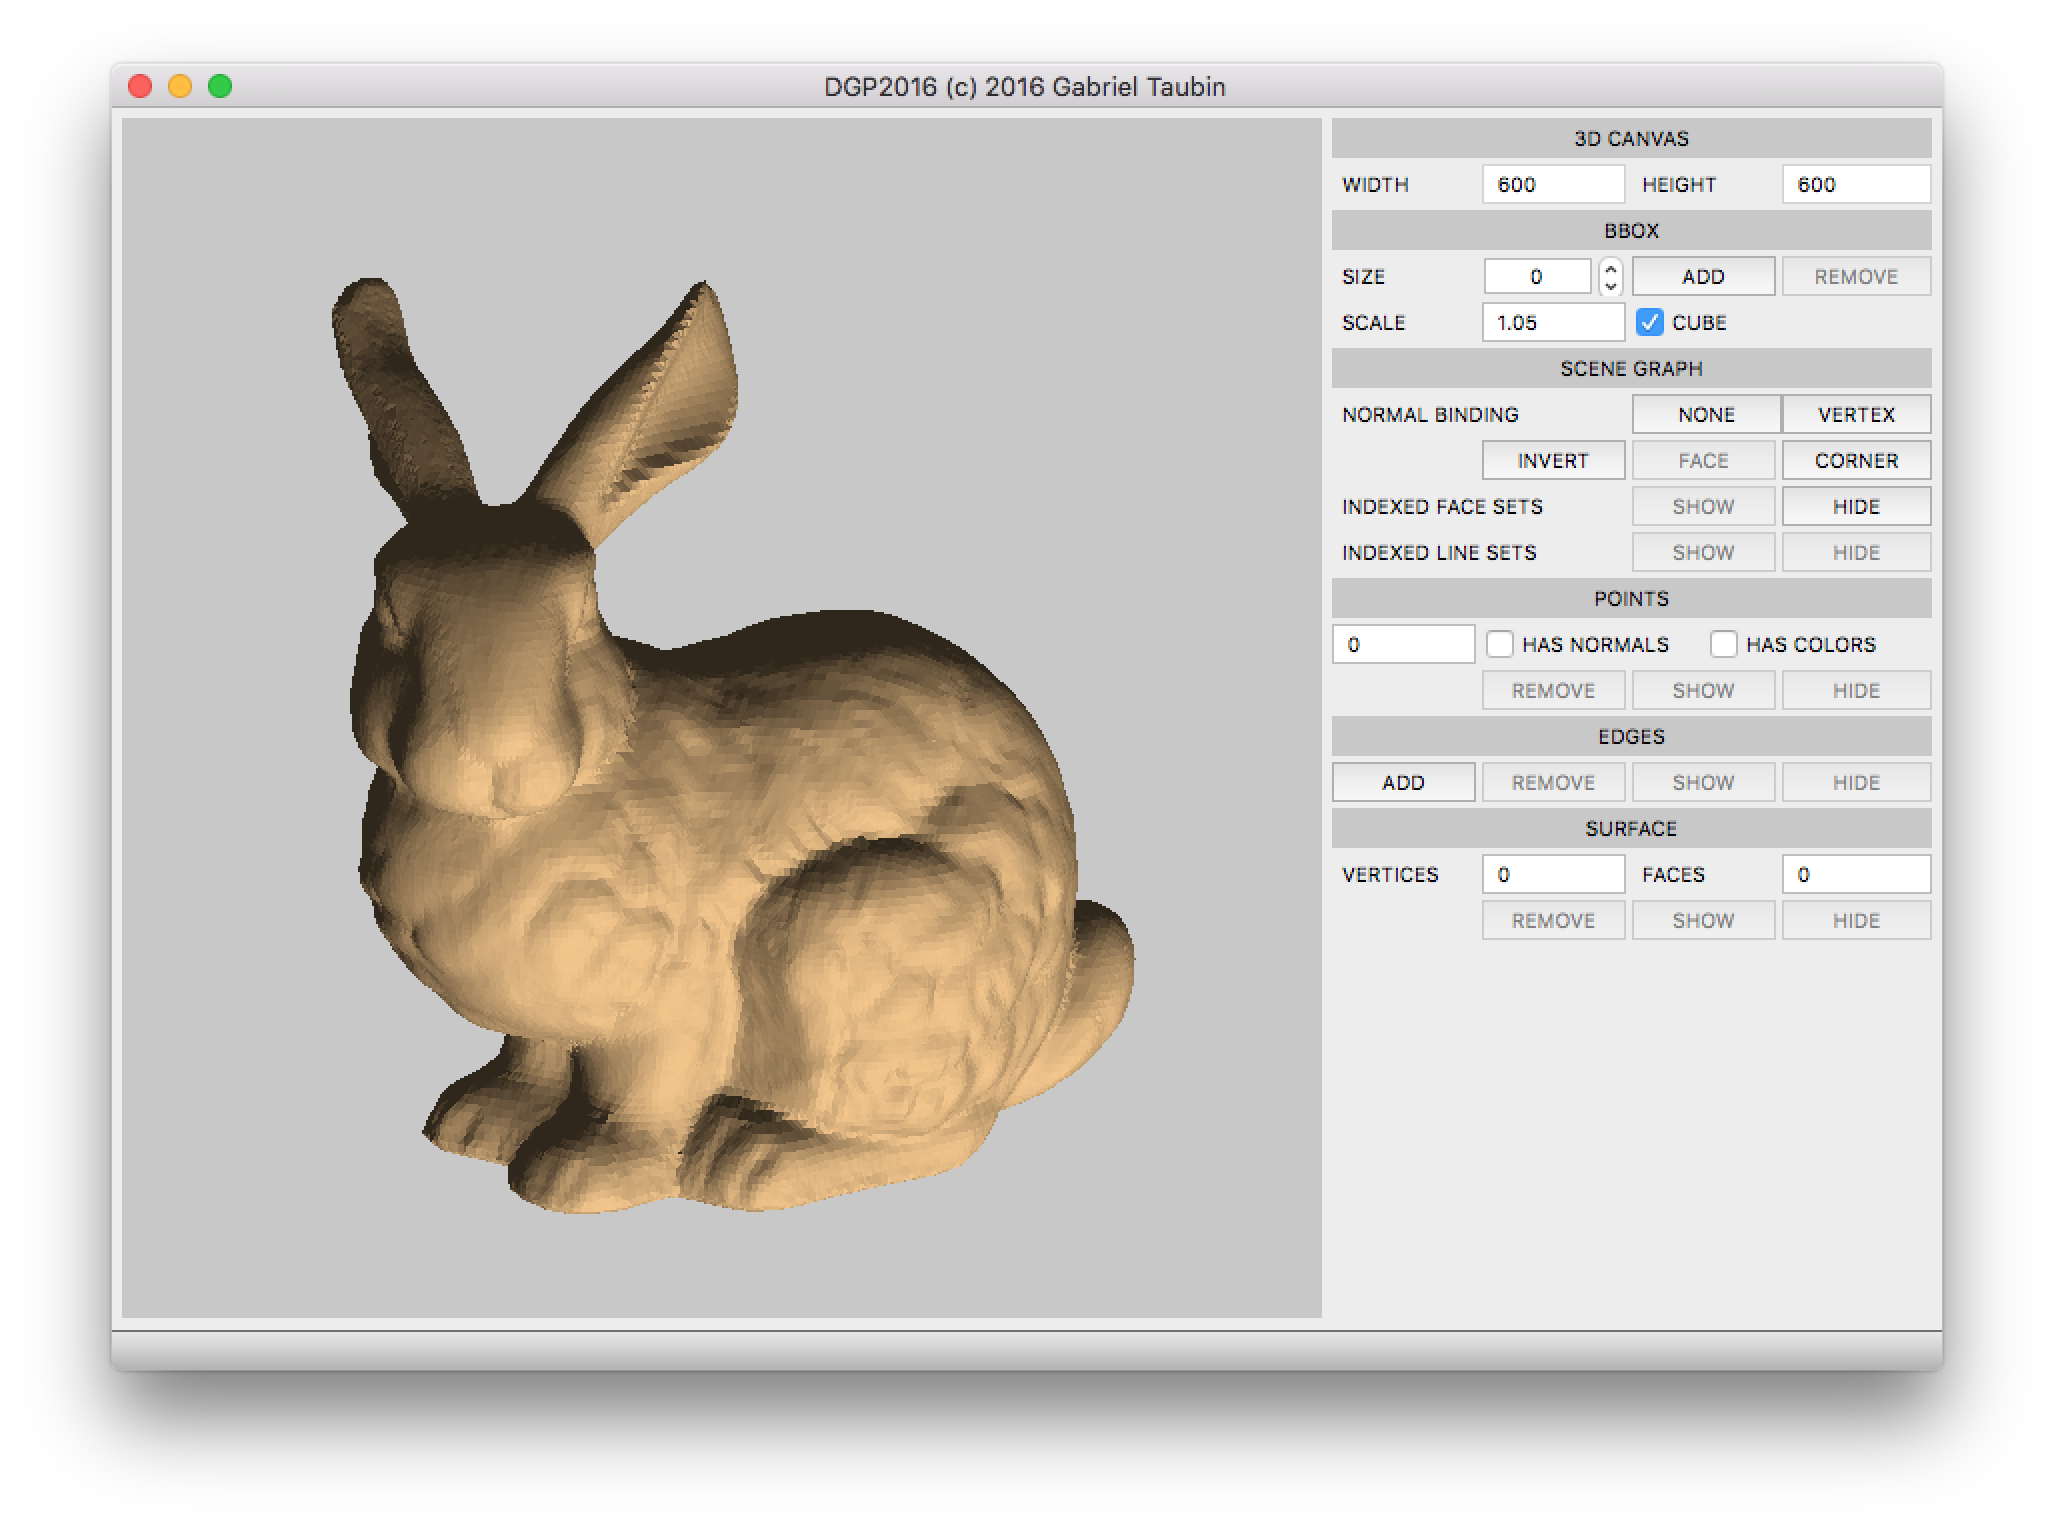The height and width of the screenshot is (1530, 2054).
Task: Click the BBOX REMOVE button
Action: [1856, 276]
